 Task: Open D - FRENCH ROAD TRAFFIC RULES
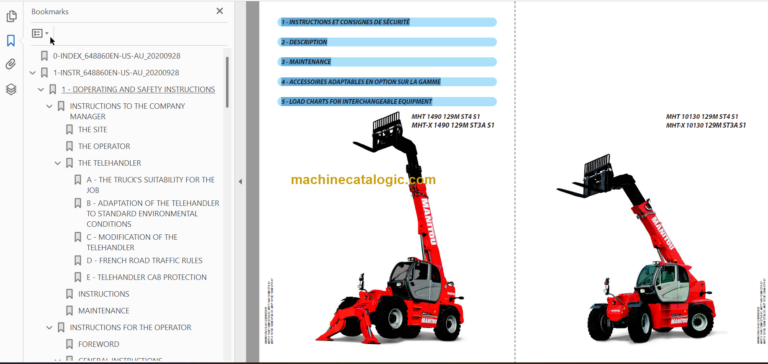coord(144,261)
